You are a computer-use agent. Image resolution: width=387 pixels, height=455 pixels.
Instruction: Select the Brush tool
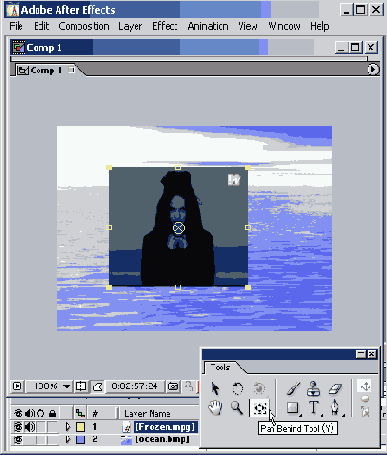click(x=293, y=389)
